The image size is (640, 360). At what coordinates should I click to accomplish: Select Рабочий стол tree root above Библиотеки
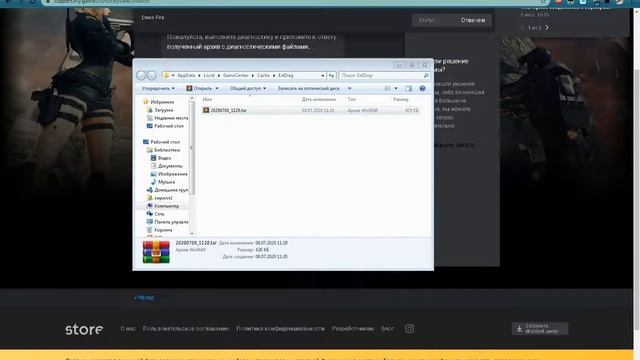point(161,142)
